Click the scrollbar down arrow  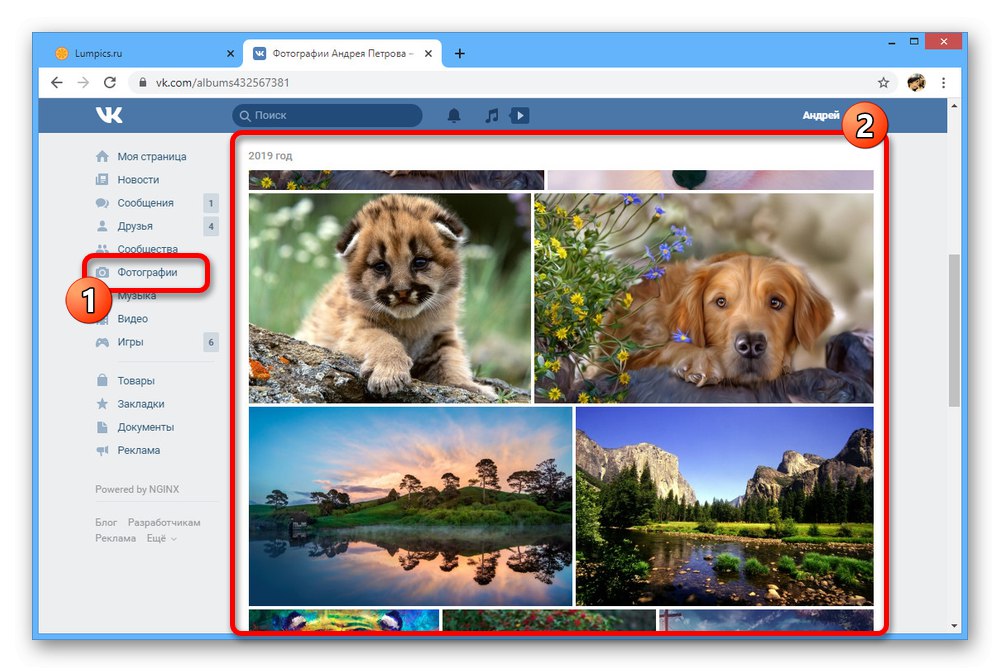coord(953,625)
